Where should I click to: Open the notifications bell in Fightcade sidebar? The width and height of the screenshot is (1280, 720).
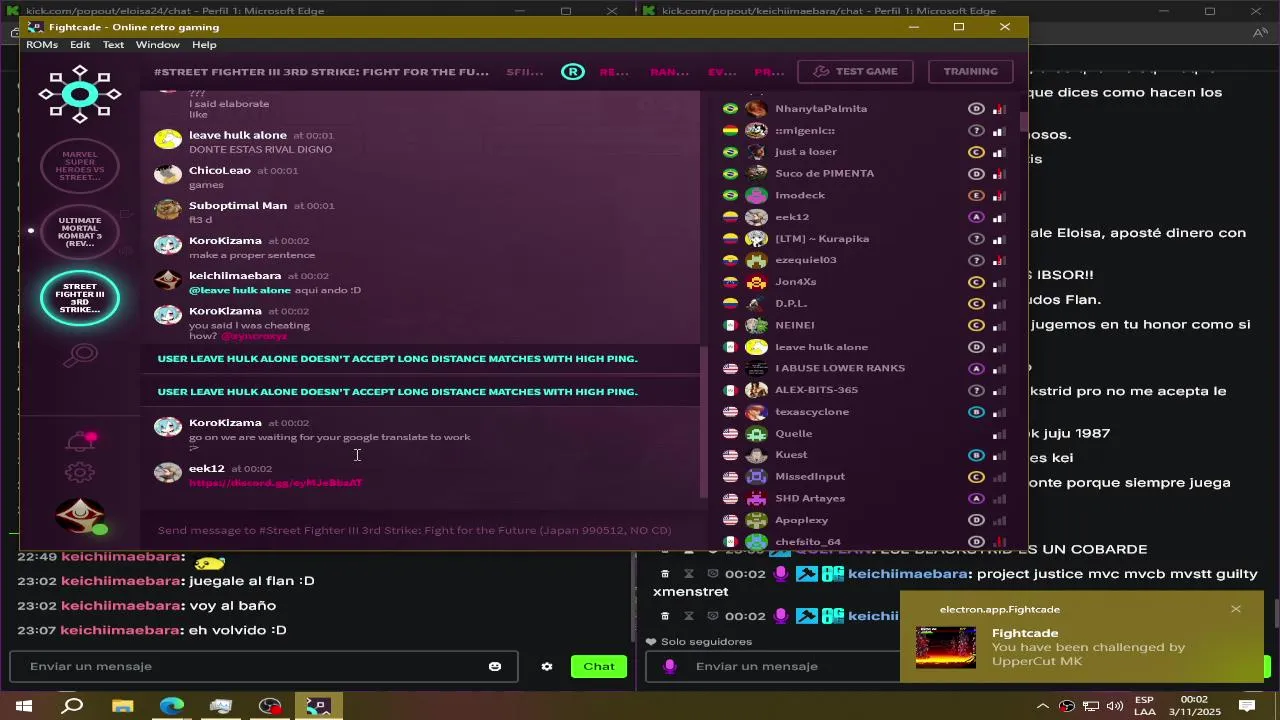pyautogui.click(x=80, y=441)
